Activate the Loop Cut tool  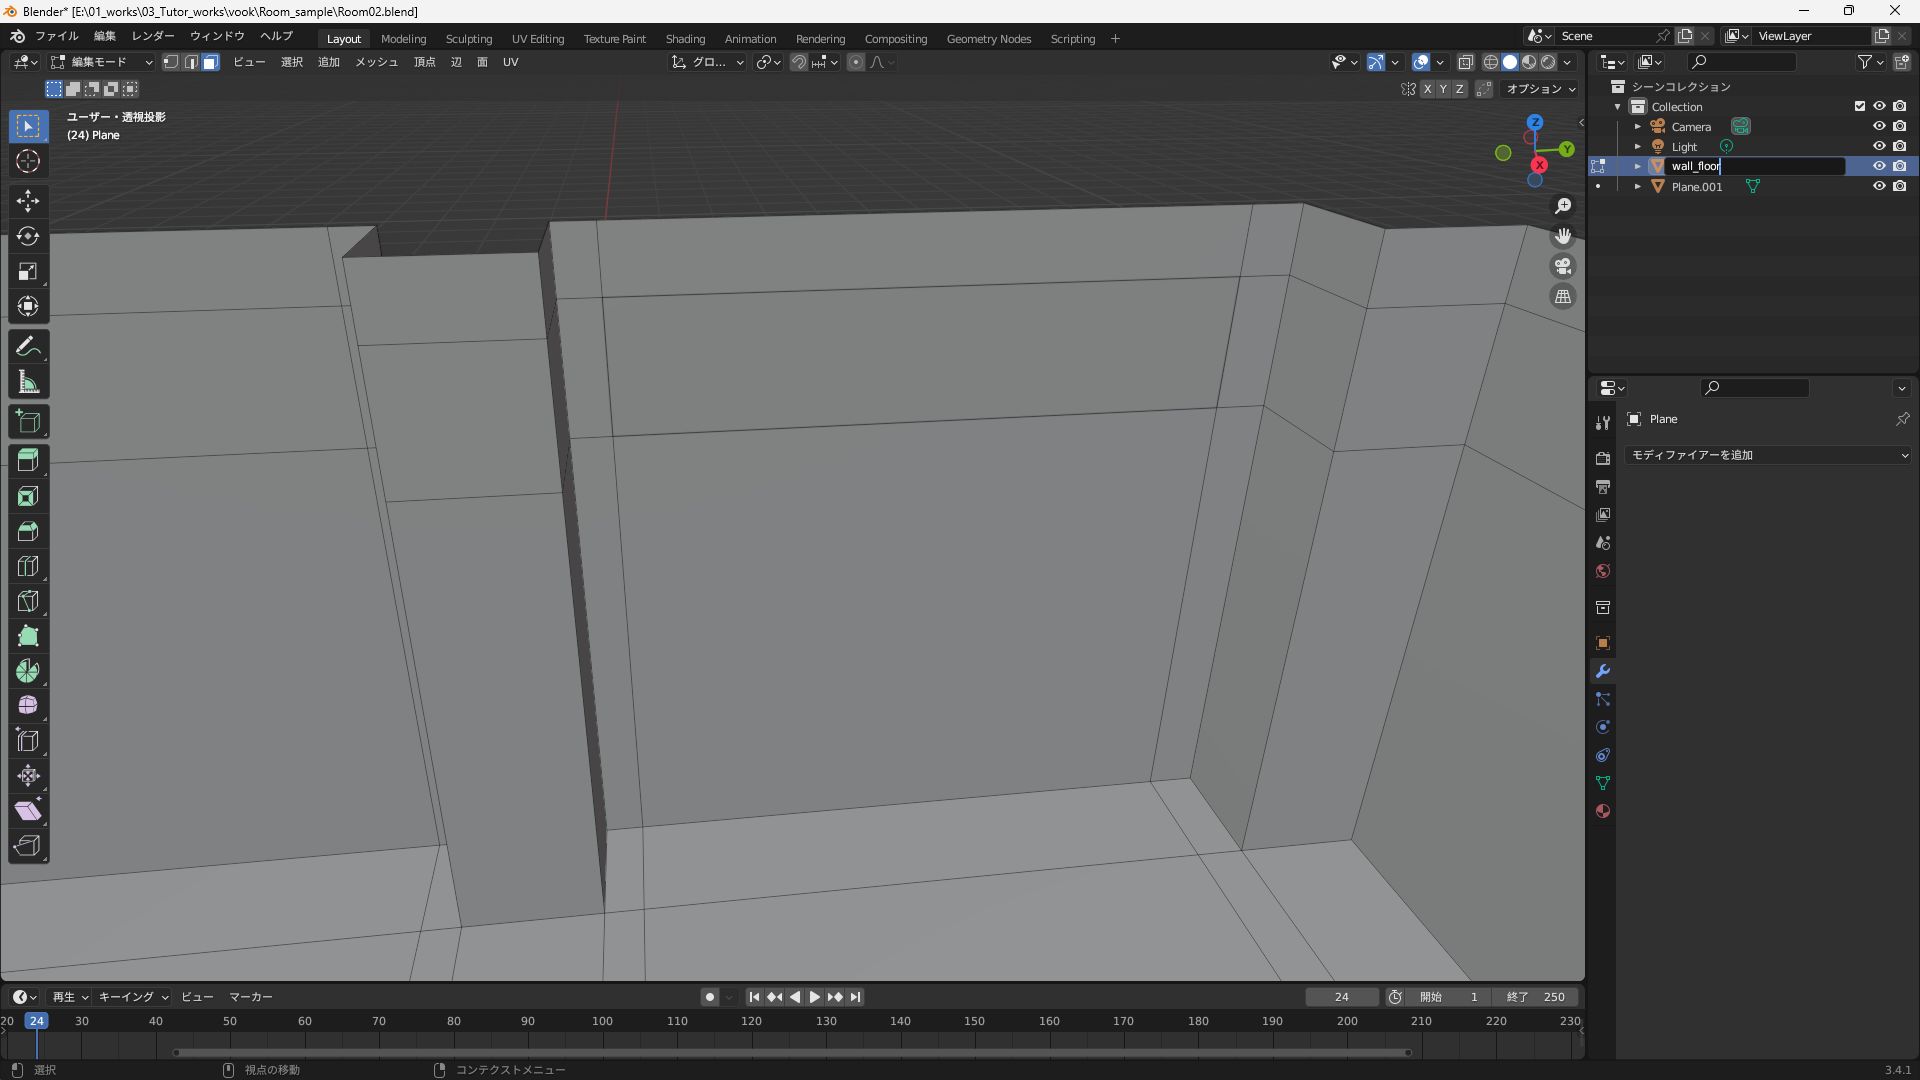click(27, 566)
